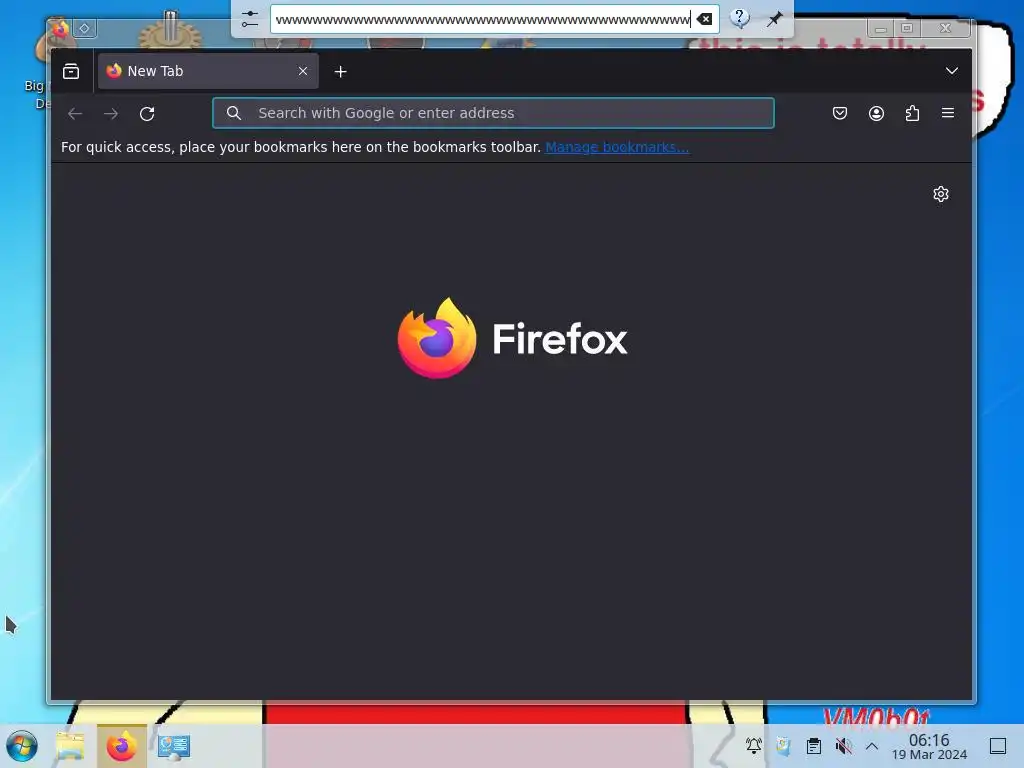1024x768 pixels.
Task: Select the Firefox taskbar entry
Action: pos(121,746)
